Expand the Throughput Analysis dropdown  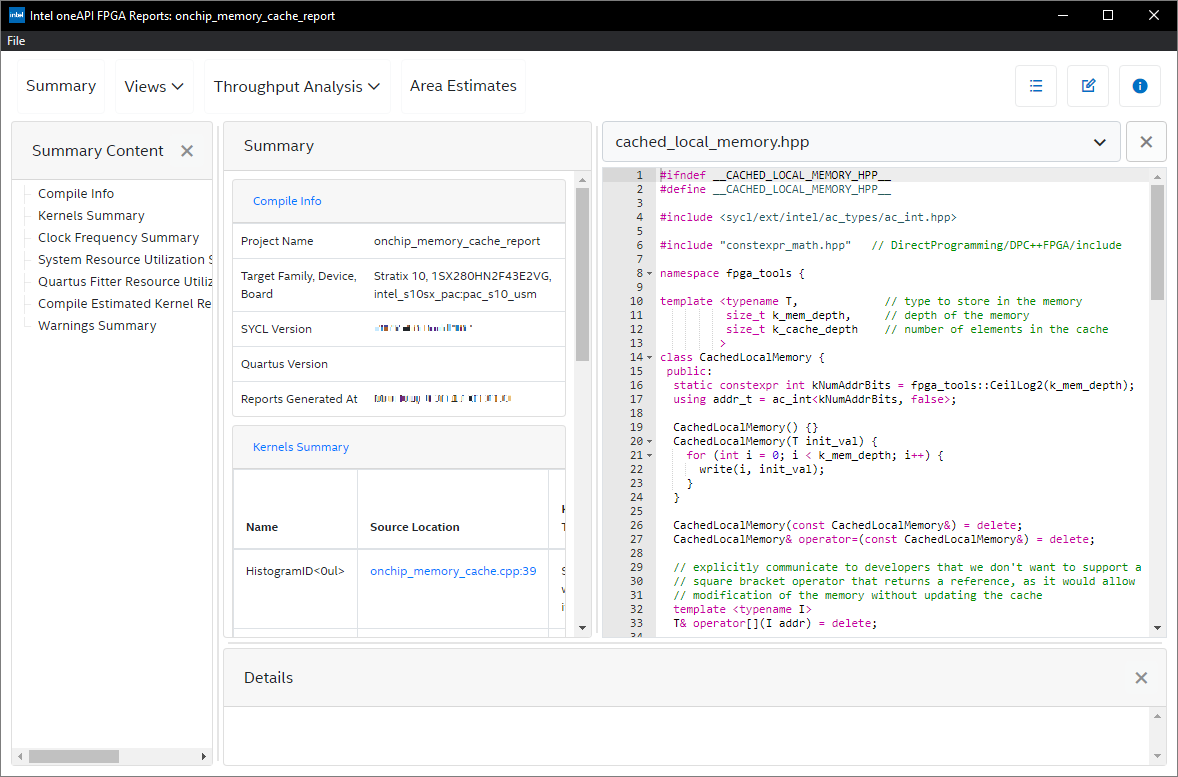click(x=297, y=87)
